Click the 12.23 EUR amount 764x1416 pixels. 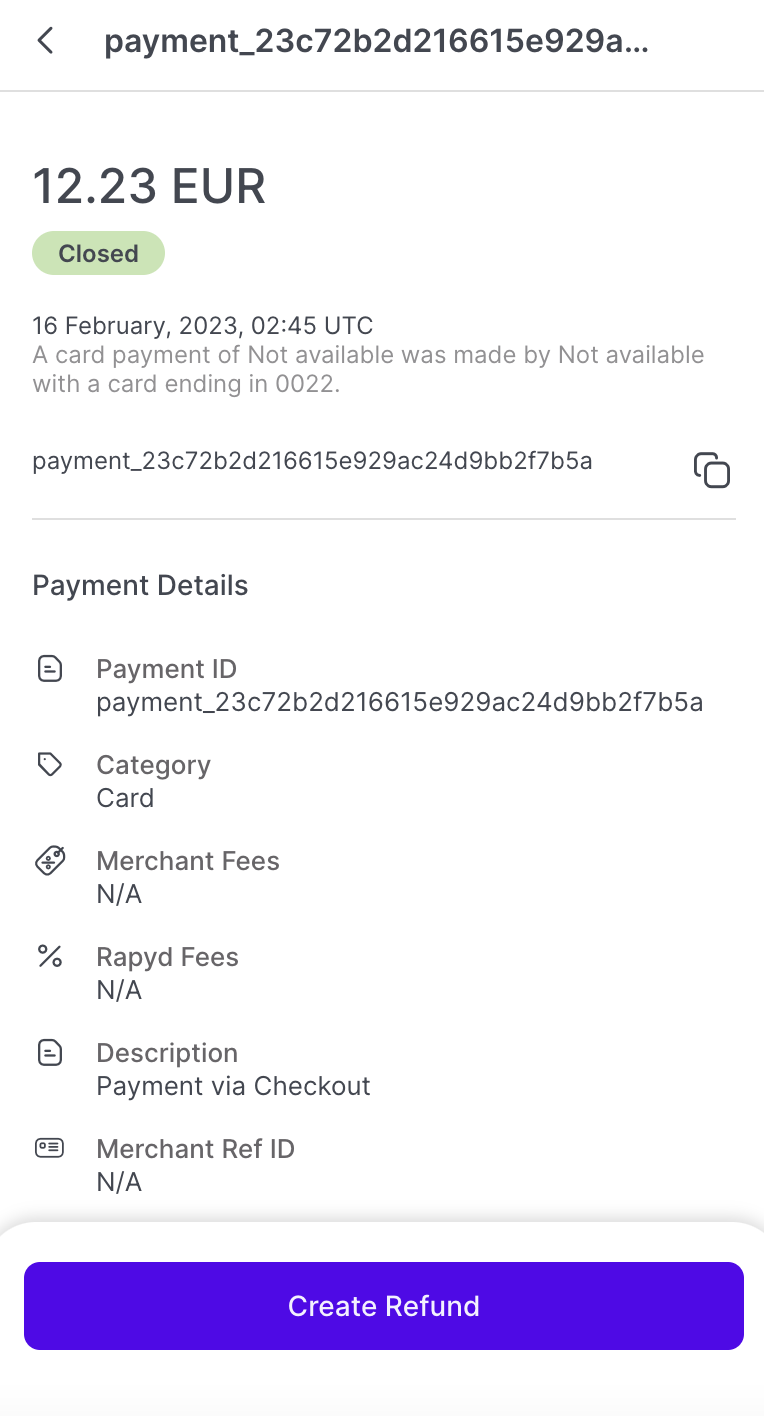(149, 186)
